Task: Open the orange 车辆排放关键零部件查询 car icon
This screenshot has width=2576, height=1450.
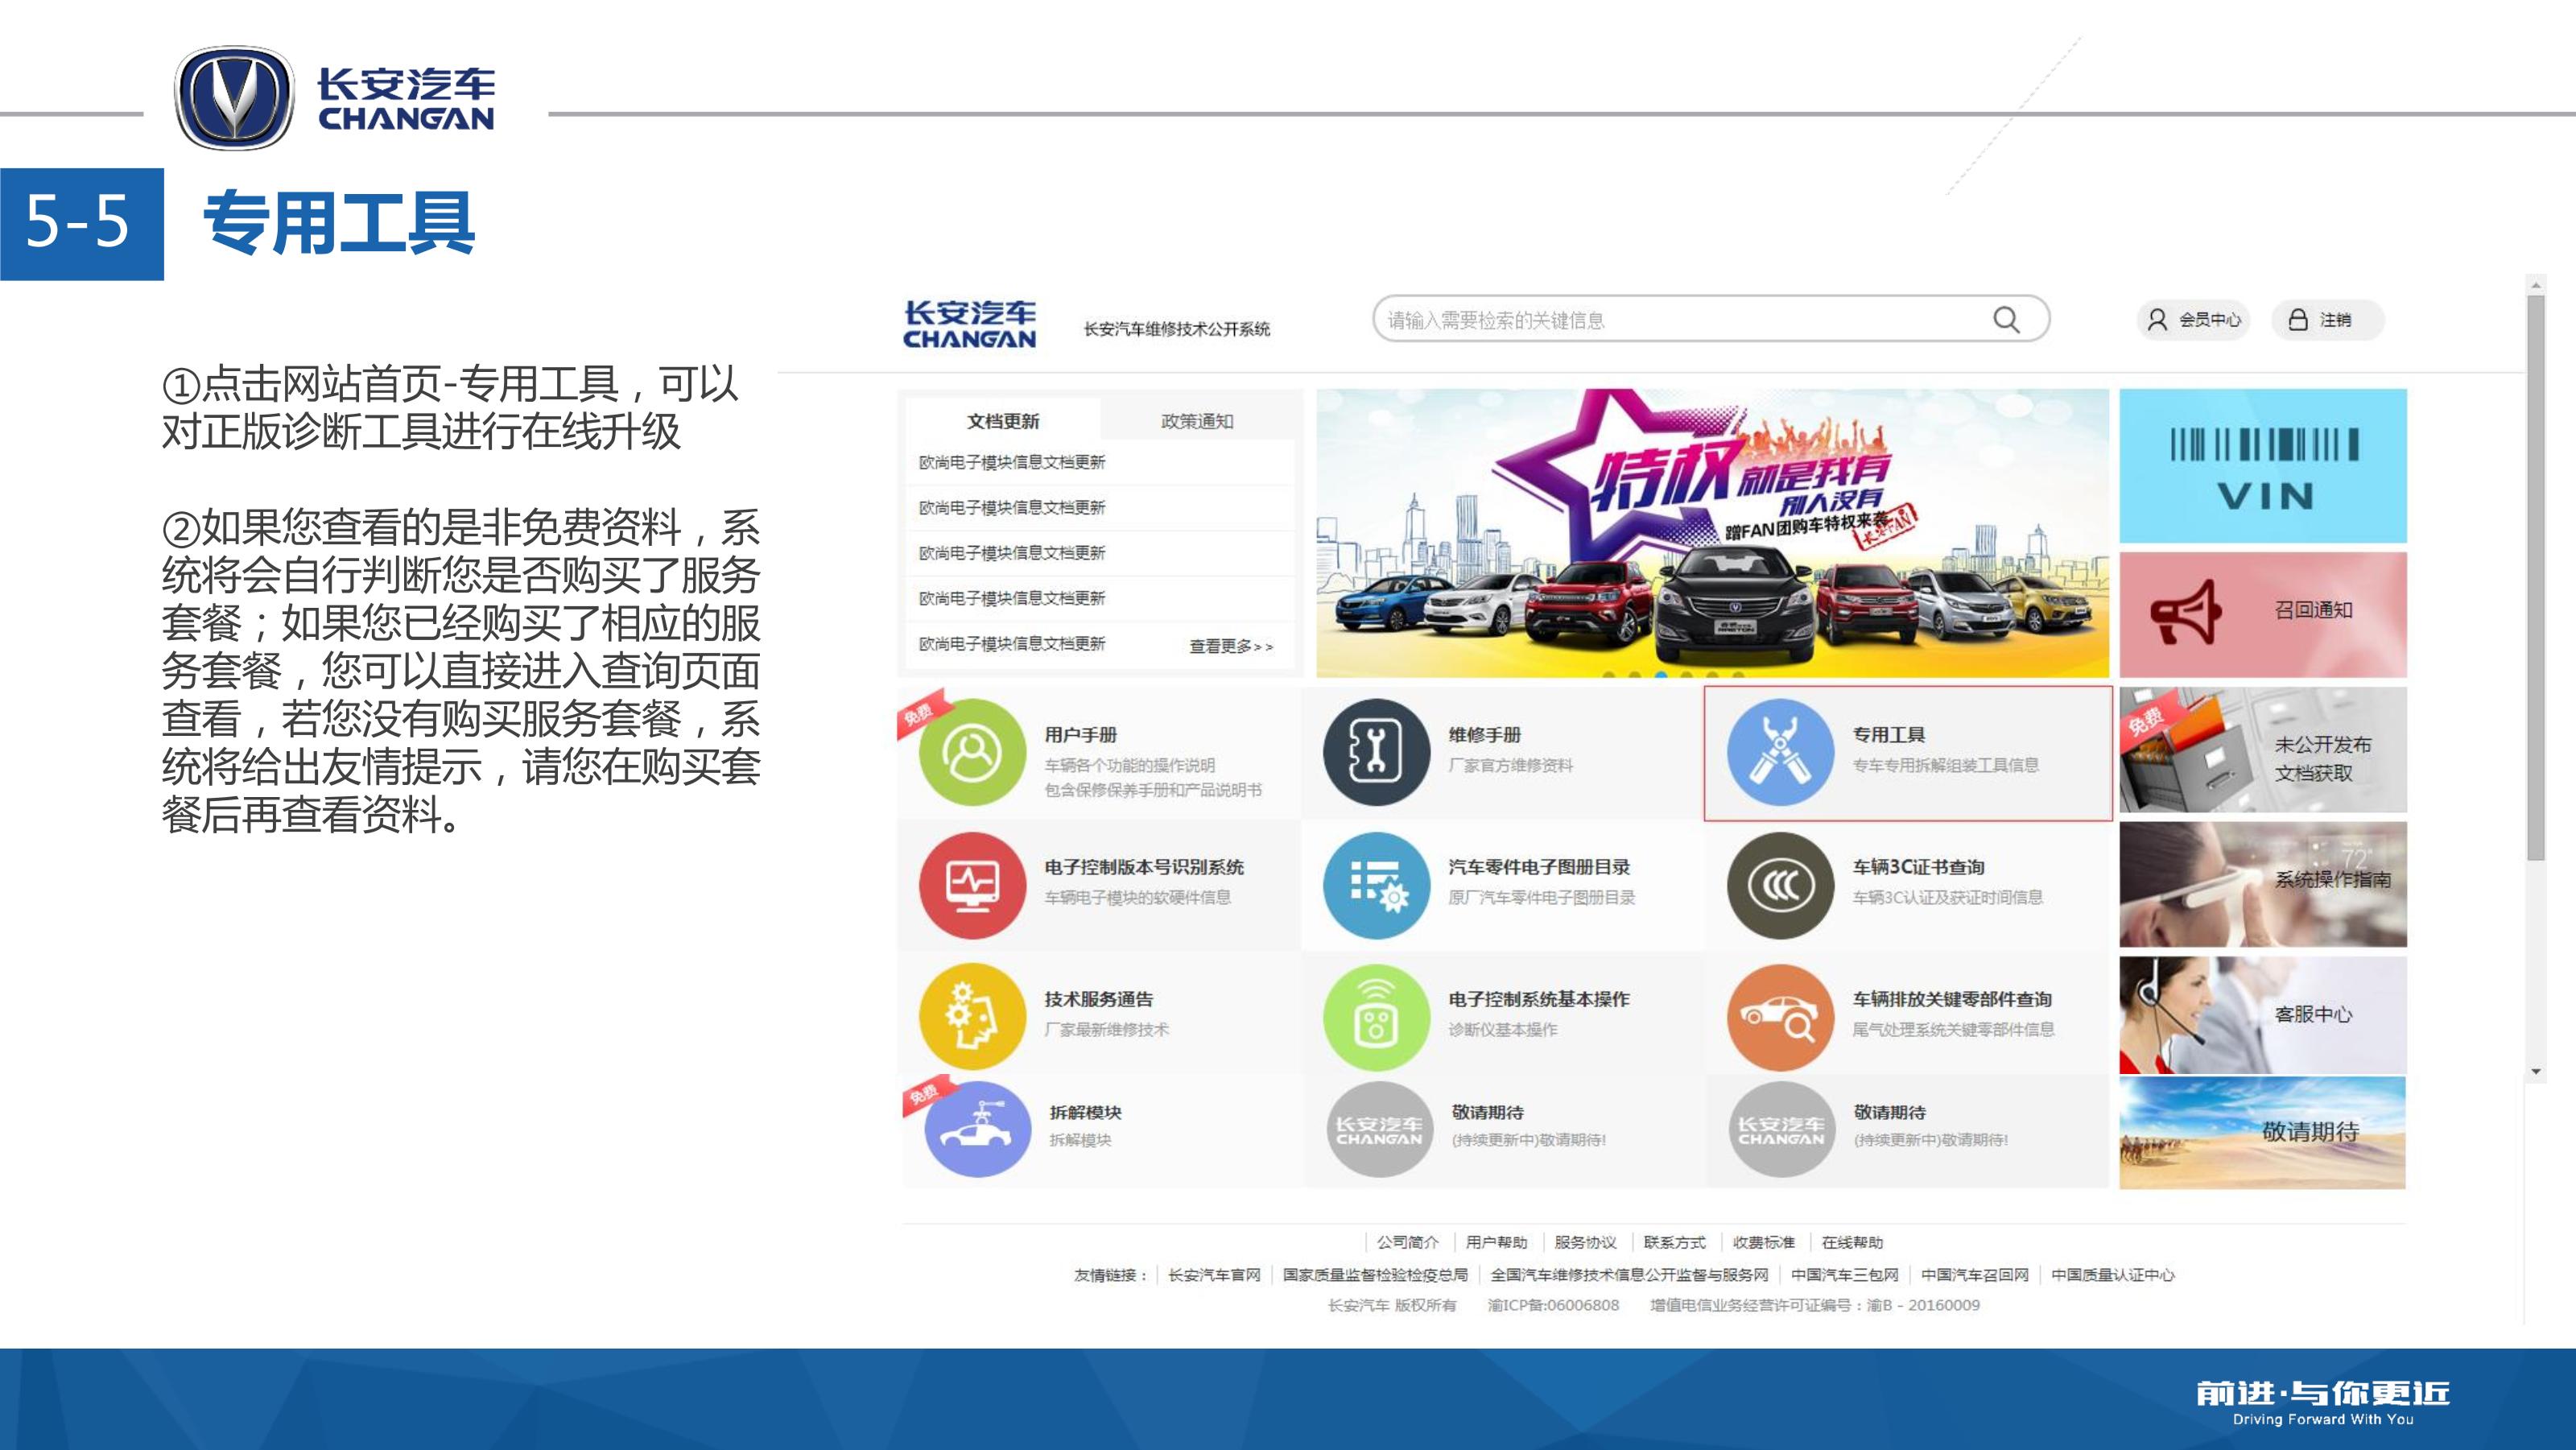Action: tap(1780, 1017)
